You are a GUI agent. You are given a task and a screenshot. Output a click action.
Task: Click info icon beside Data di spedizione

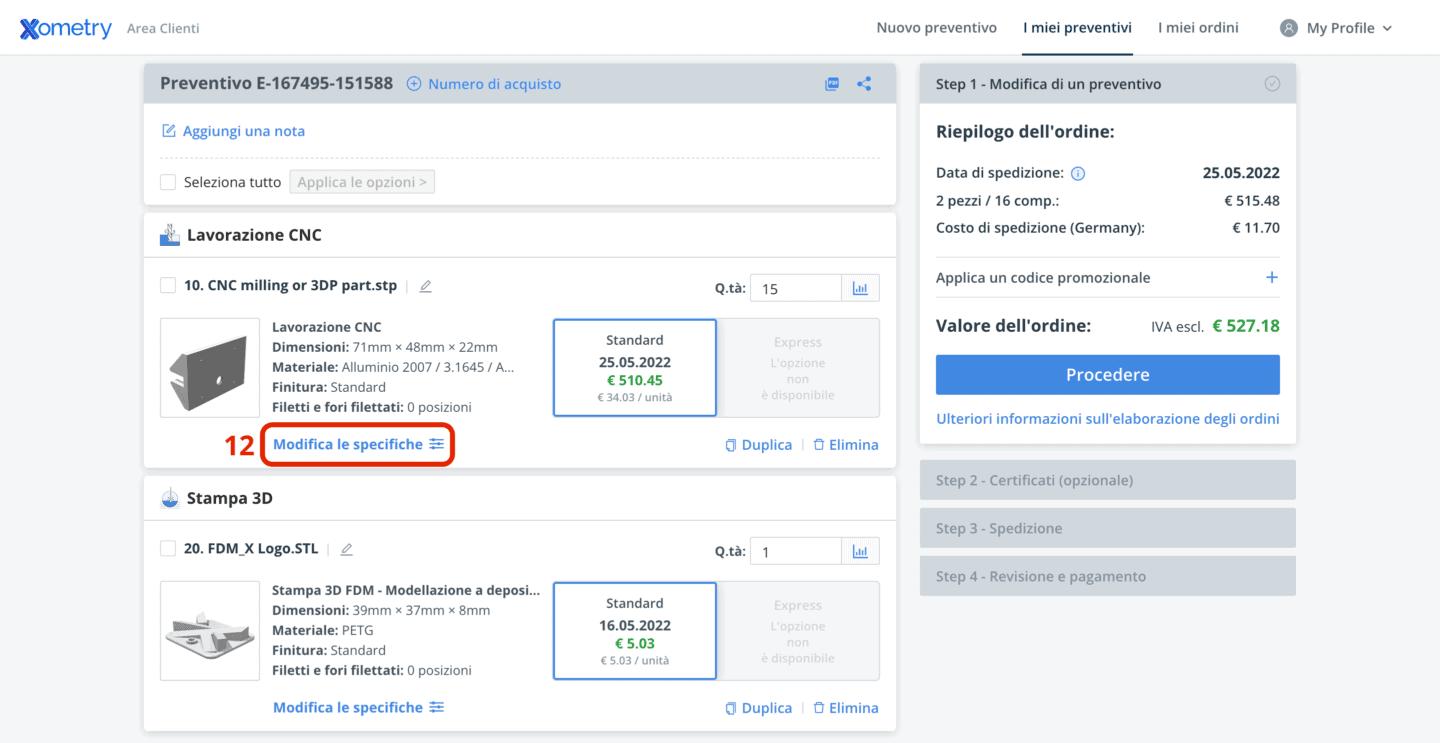coord(1078,173)
